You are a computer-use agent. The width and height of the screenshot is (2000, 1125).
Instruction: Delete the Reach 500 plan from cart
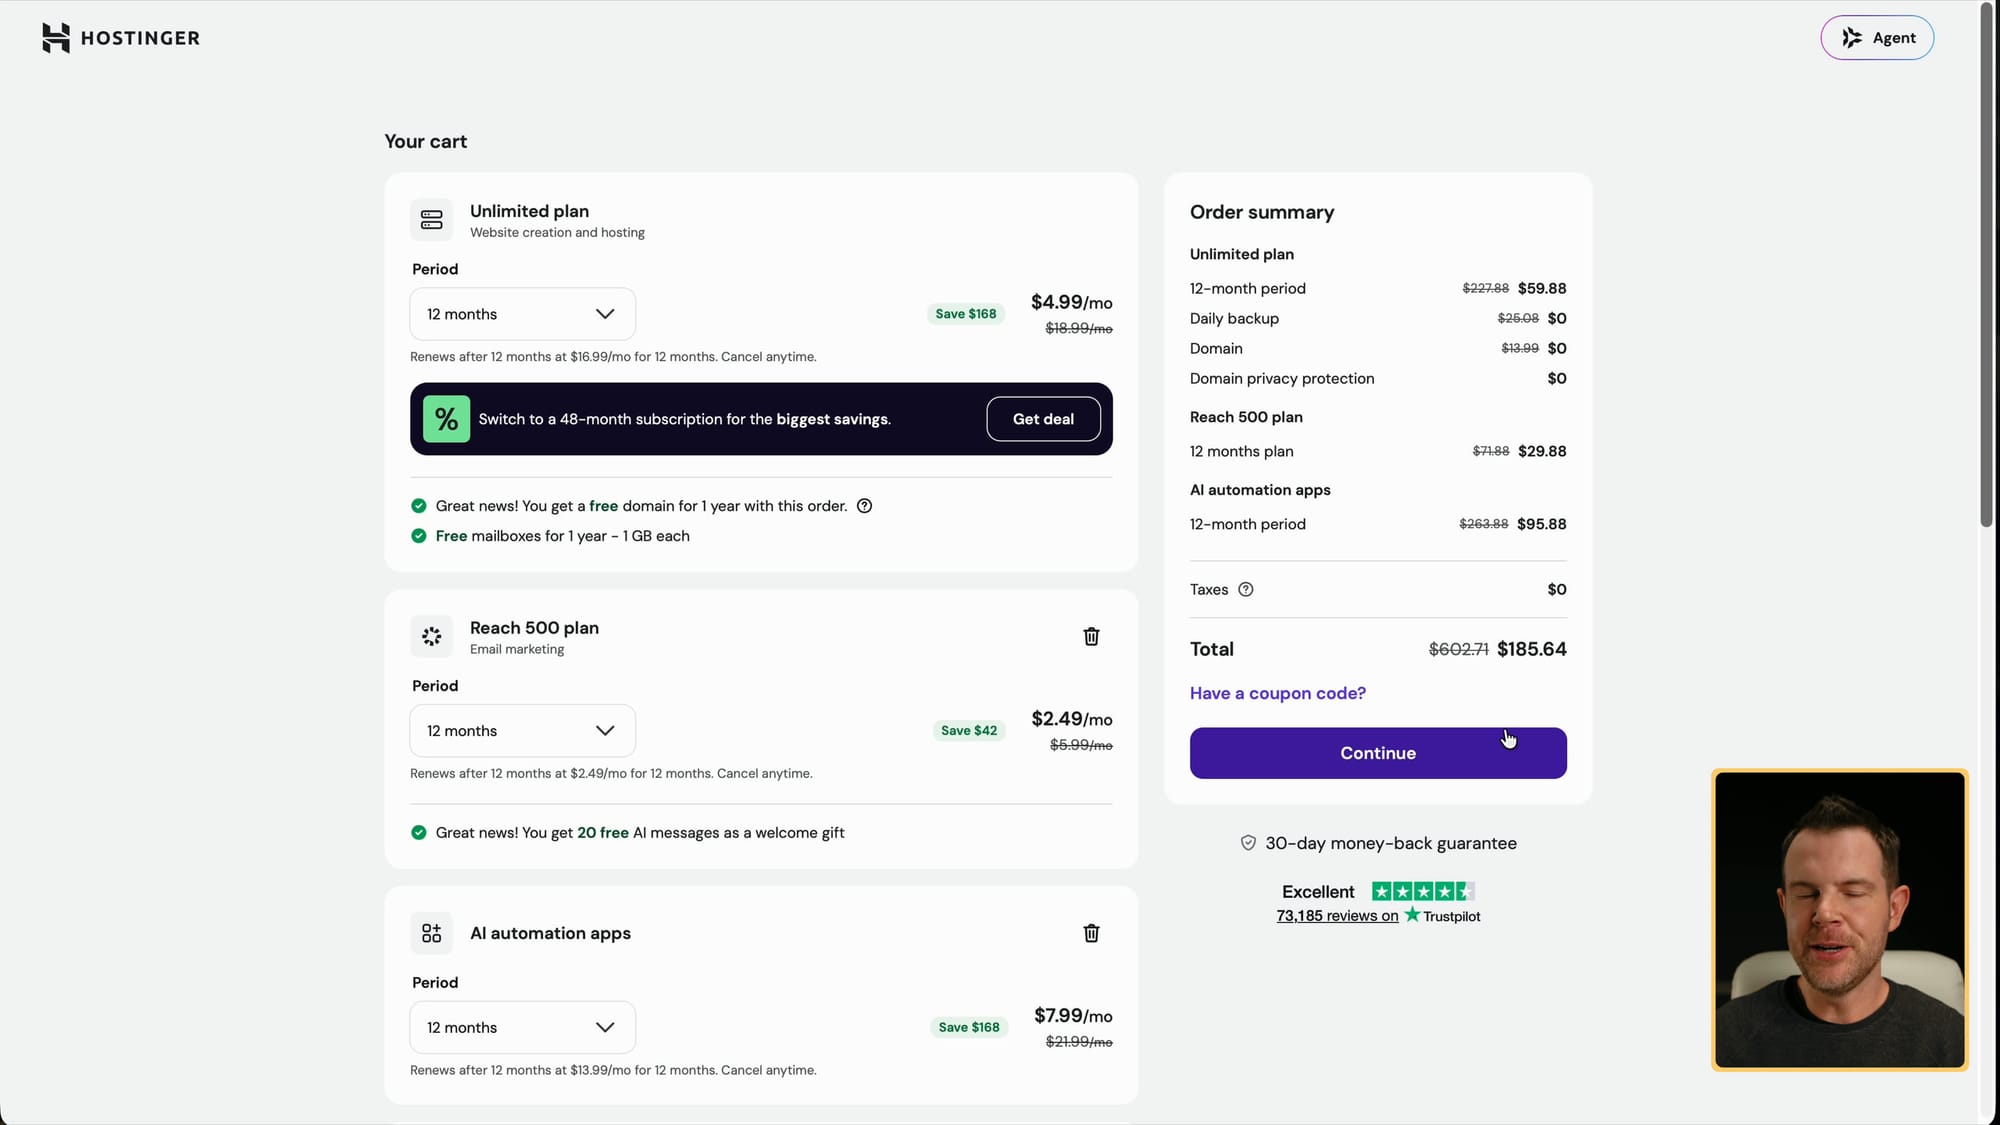coord(1091,636)
